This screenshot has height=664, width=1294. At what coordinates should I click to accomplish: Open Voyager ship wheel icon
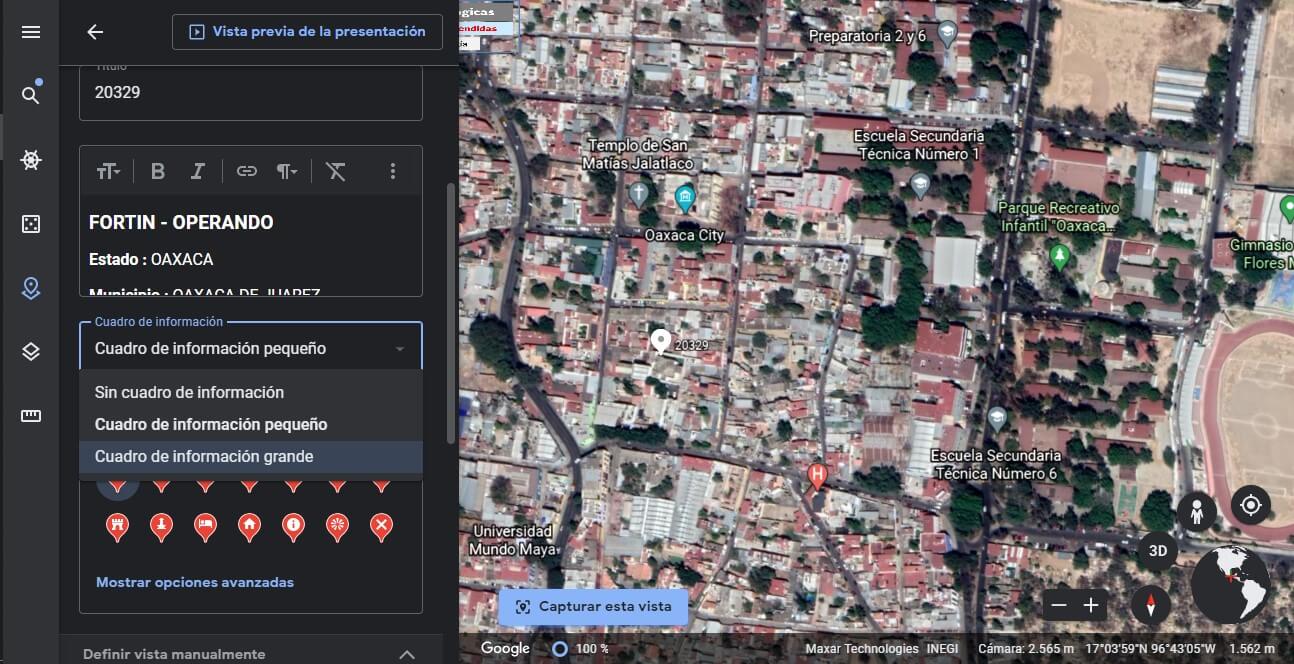(x=31, y=160)
